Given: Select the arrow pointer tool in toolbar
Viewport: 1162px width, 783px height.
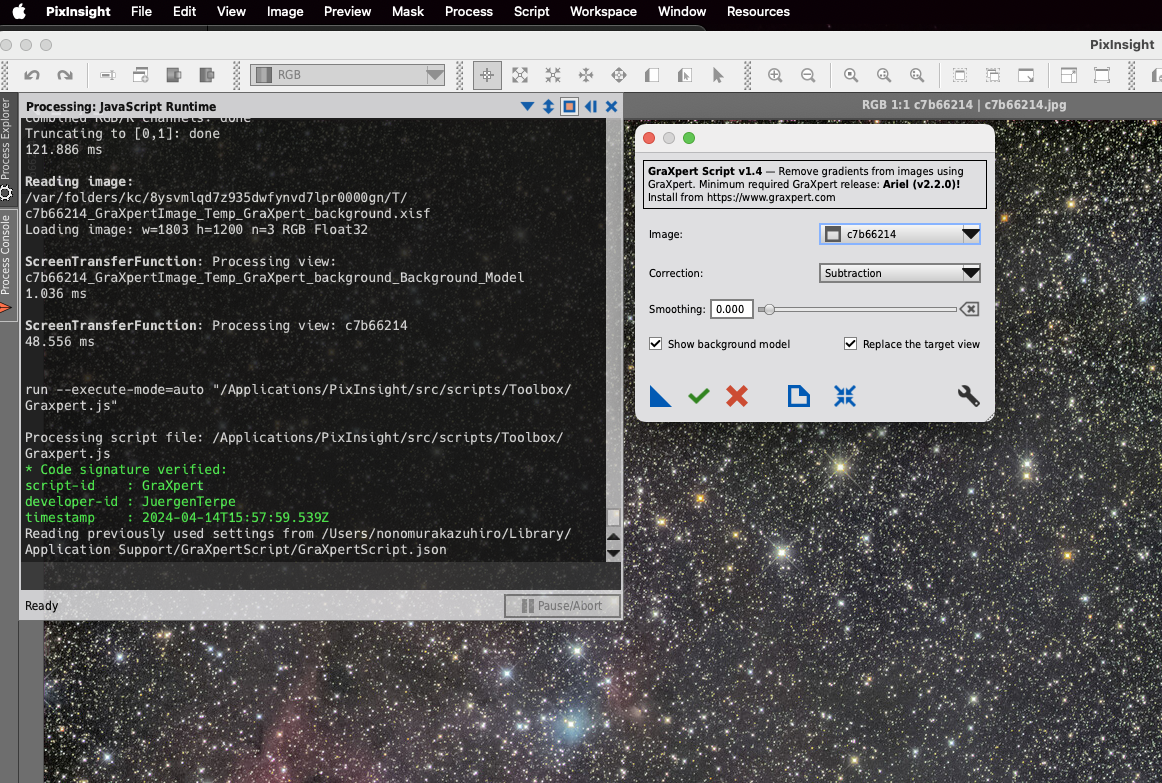Looking at the screenshot, I should tap(717, 75).
